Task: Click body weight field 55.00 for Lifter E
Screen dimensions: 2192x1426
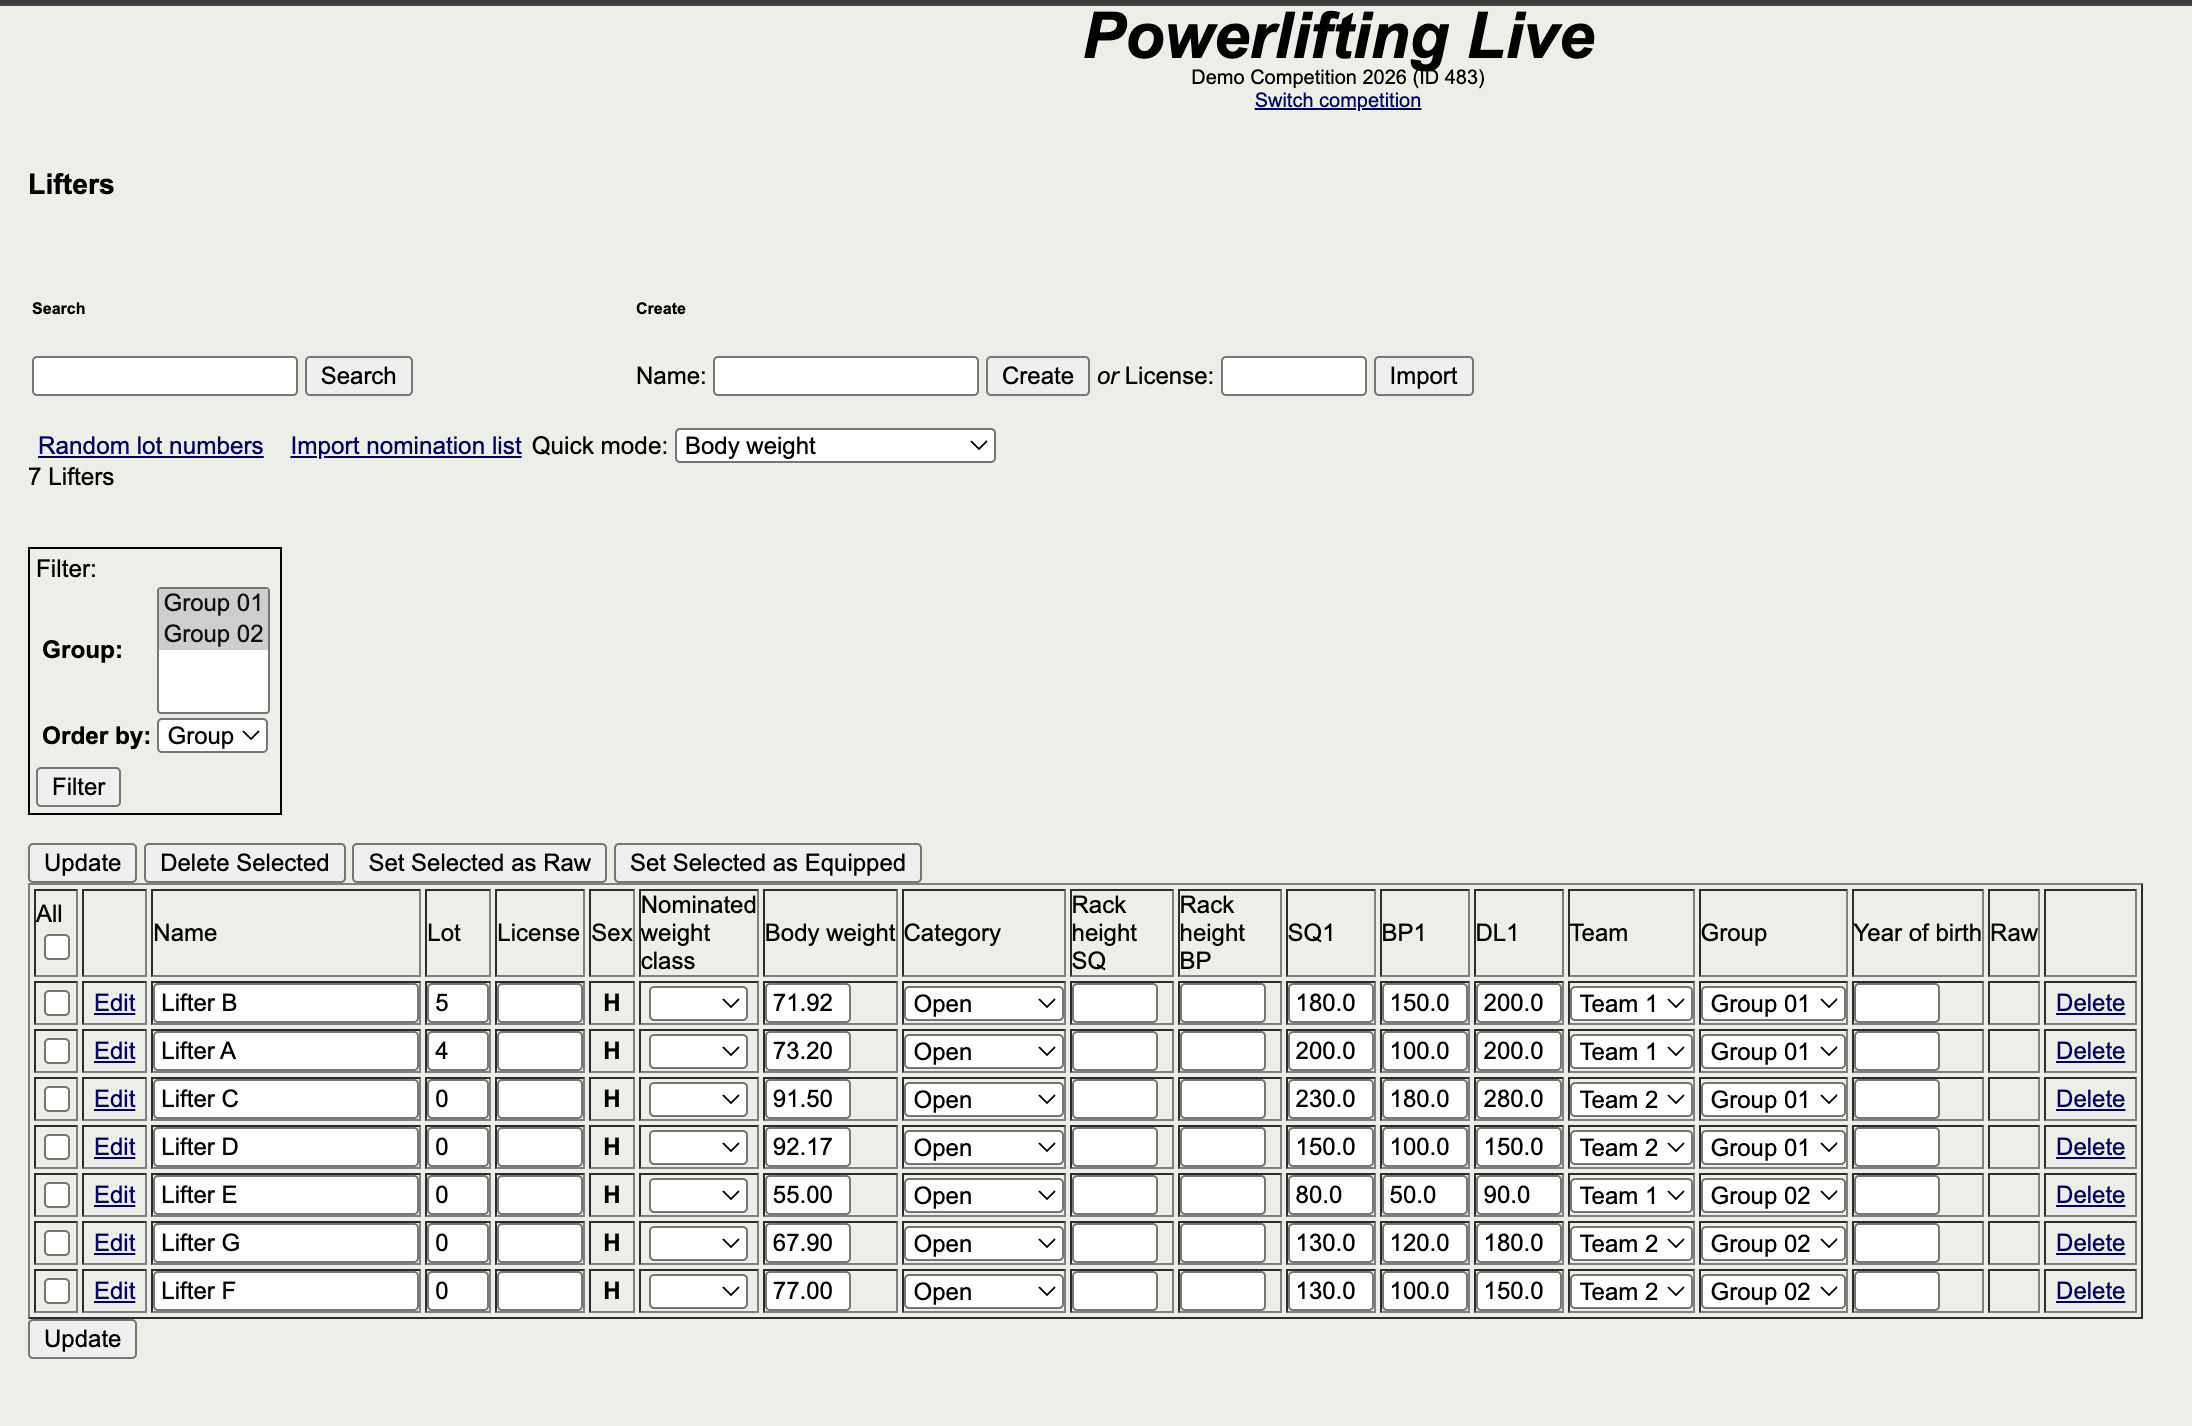Action: click(x=808, y=1195)
